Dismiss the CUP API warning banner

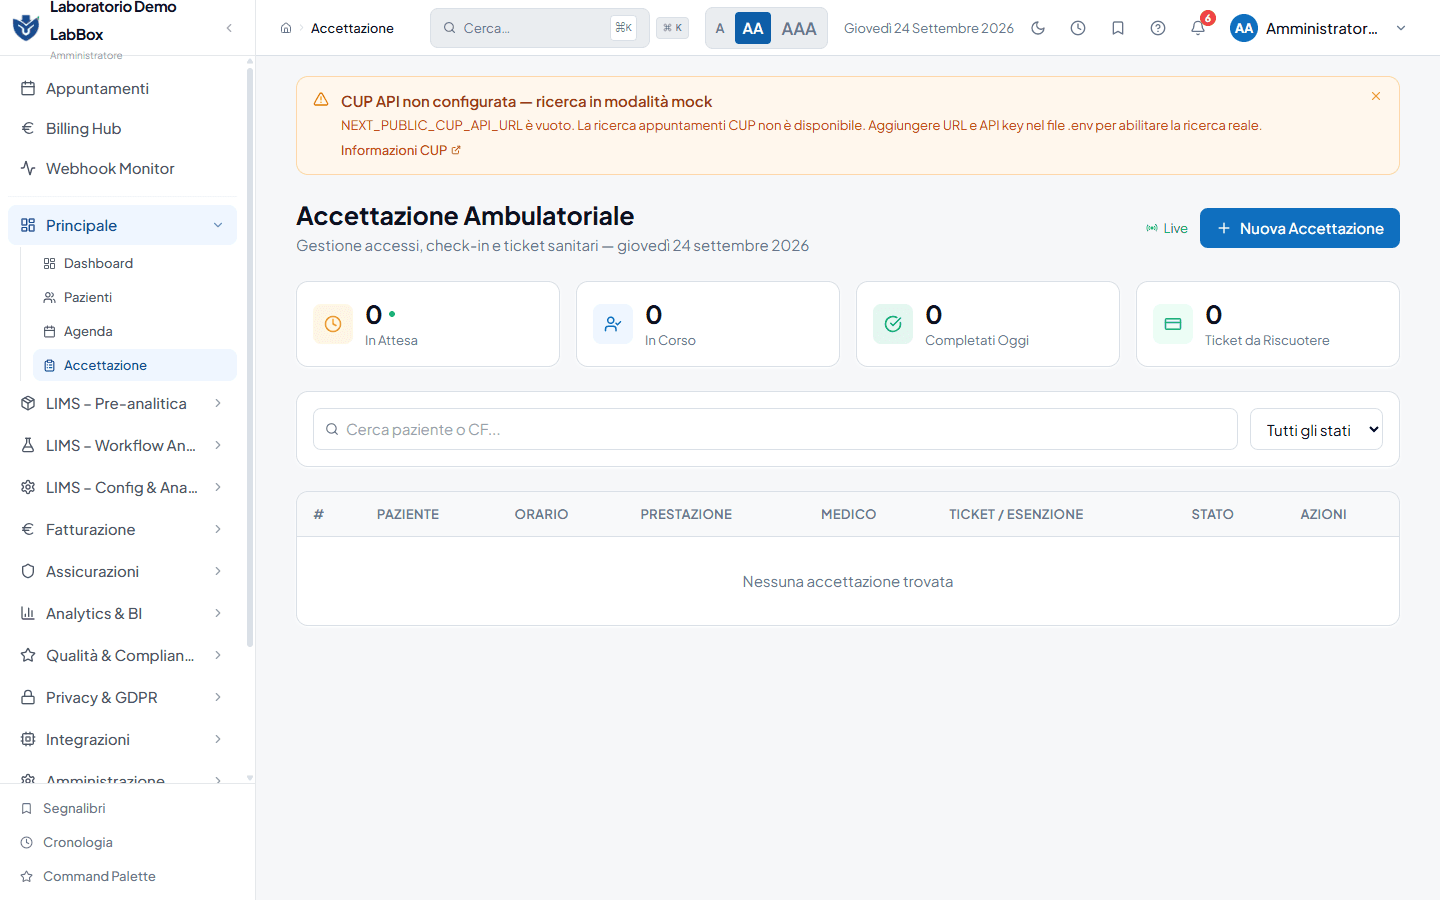1376,96
